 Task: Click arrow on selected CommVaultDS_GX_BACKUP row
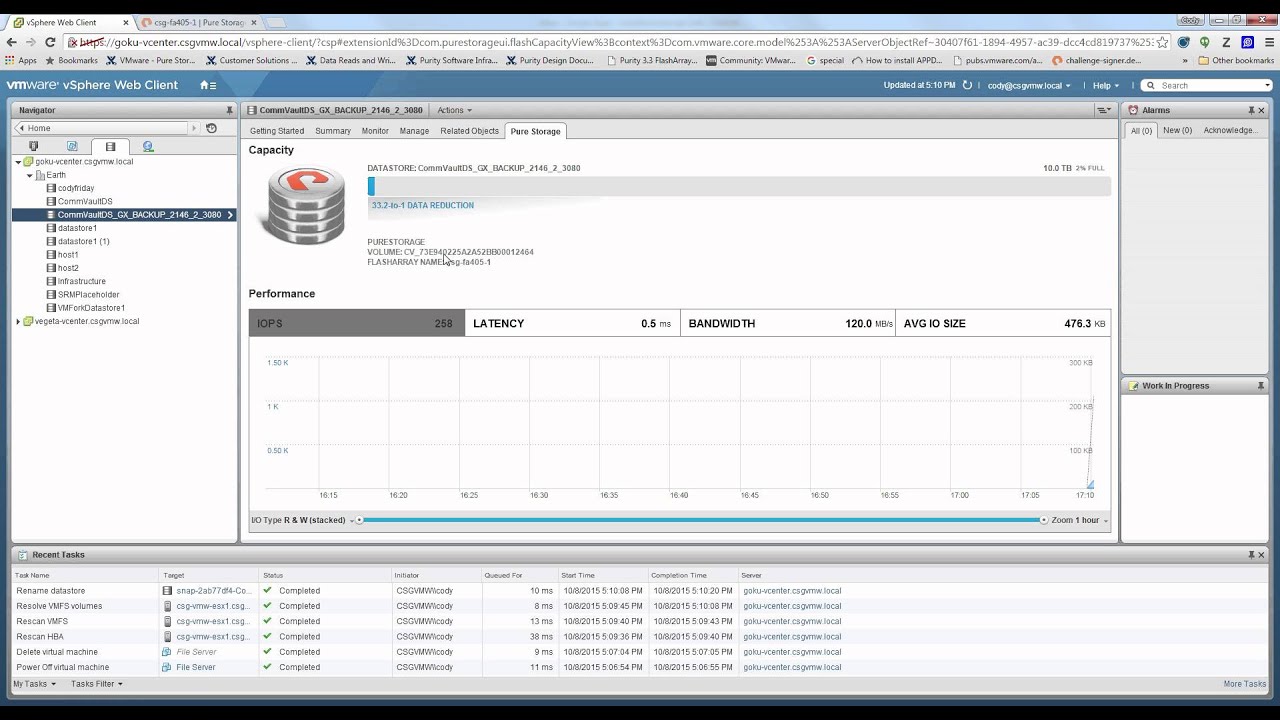point(230,215)
